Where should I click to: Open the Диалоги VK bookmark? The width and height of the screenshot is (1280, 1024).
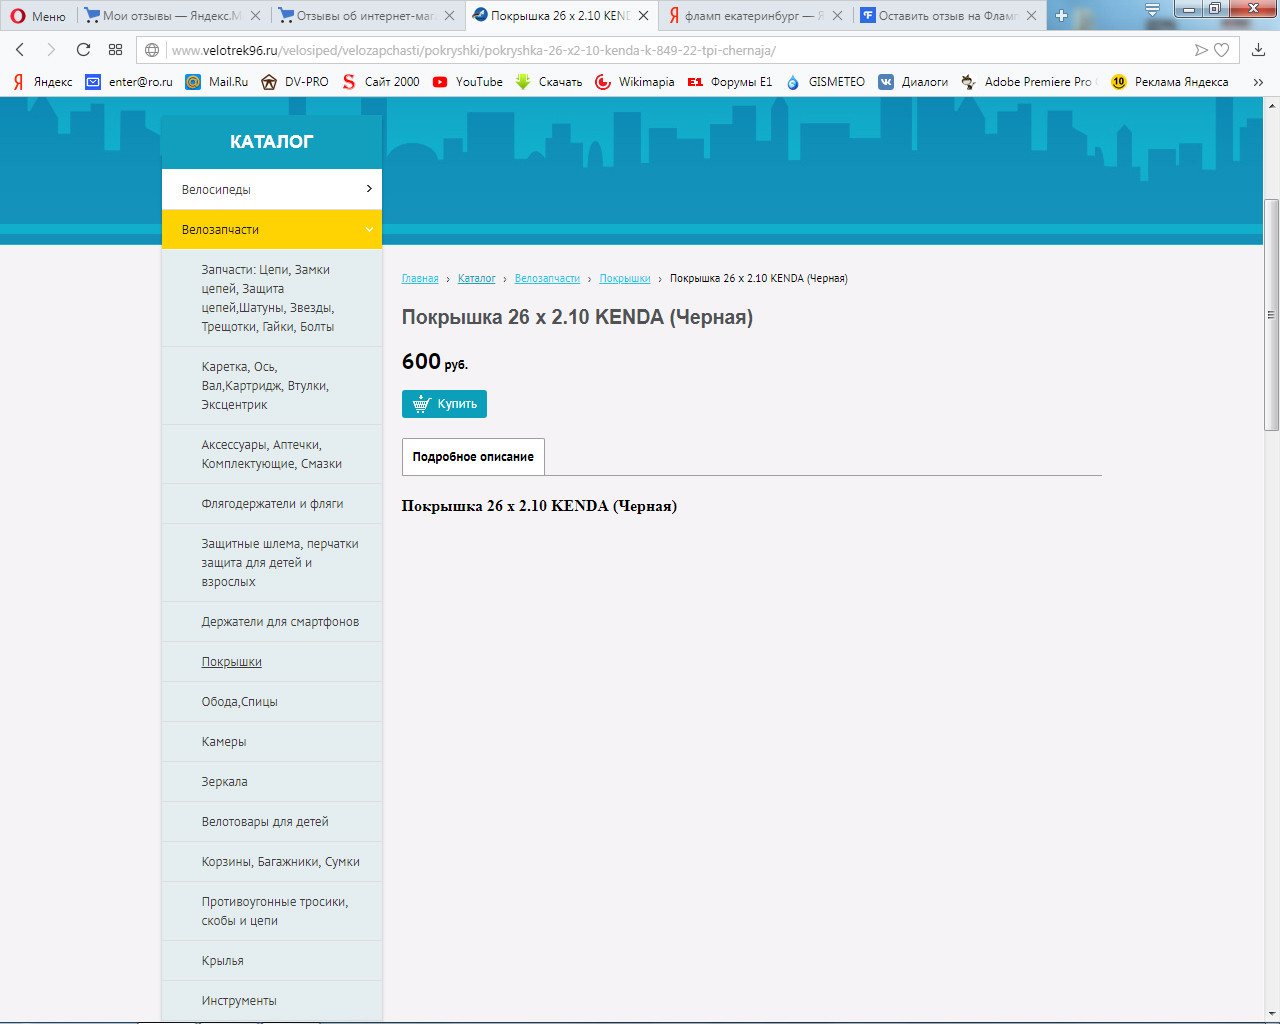coord(913,82)
